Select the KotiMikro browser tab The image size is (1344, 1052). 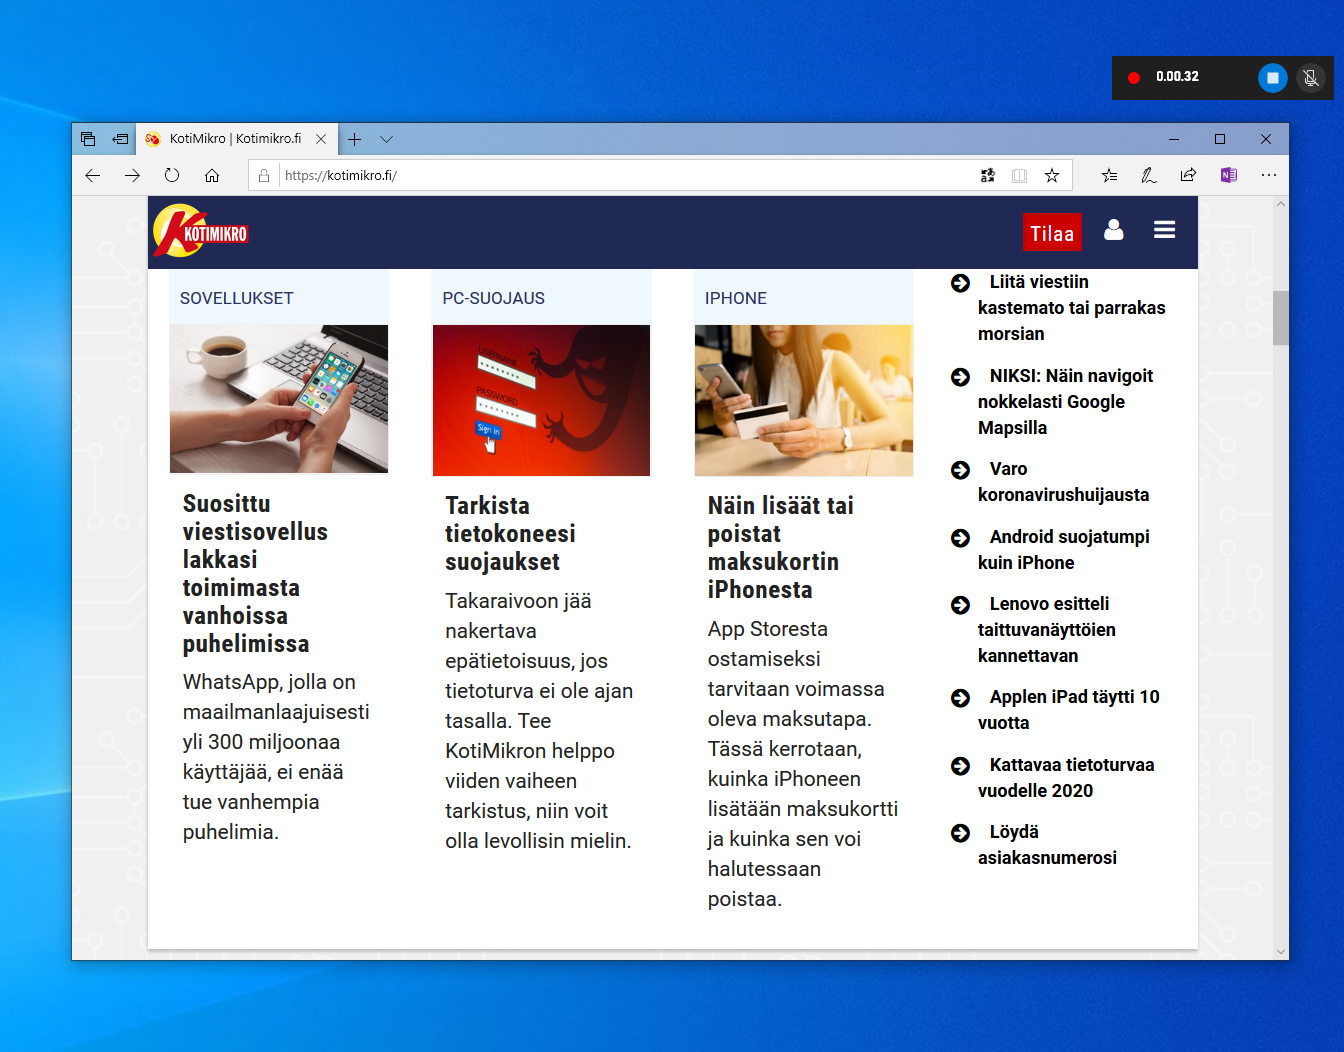pos(232,139)
